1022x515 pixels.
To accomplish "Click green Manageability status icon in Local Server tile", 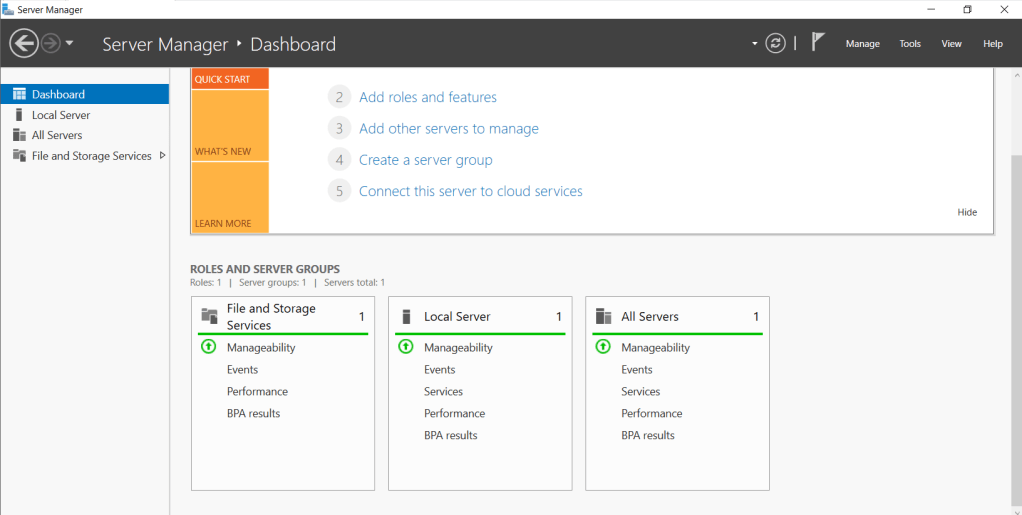I will click(x=405, y=347).
